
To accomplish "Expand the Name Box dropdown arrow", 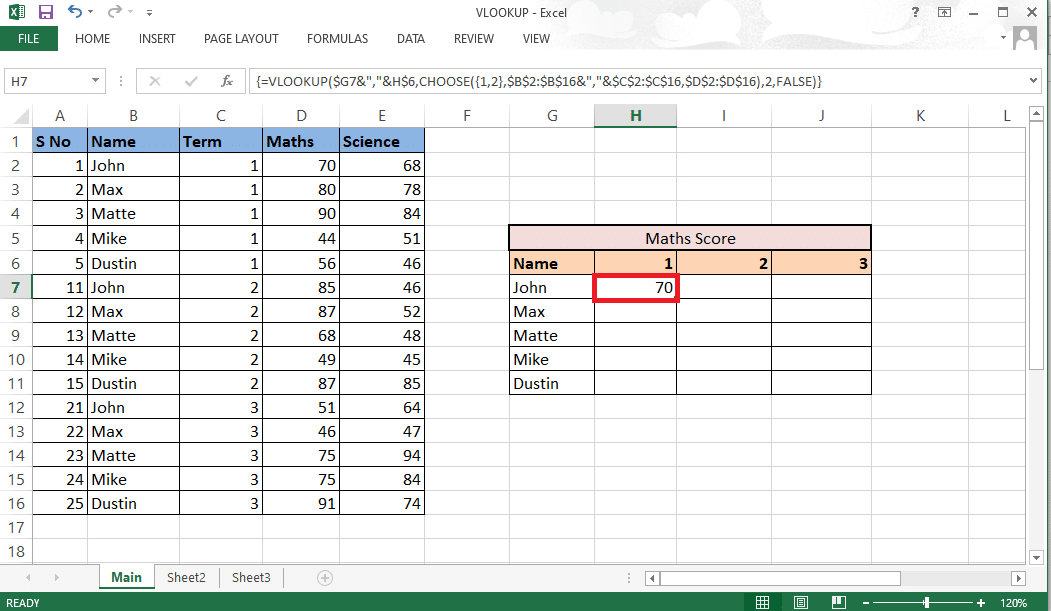I will point(96,81).
